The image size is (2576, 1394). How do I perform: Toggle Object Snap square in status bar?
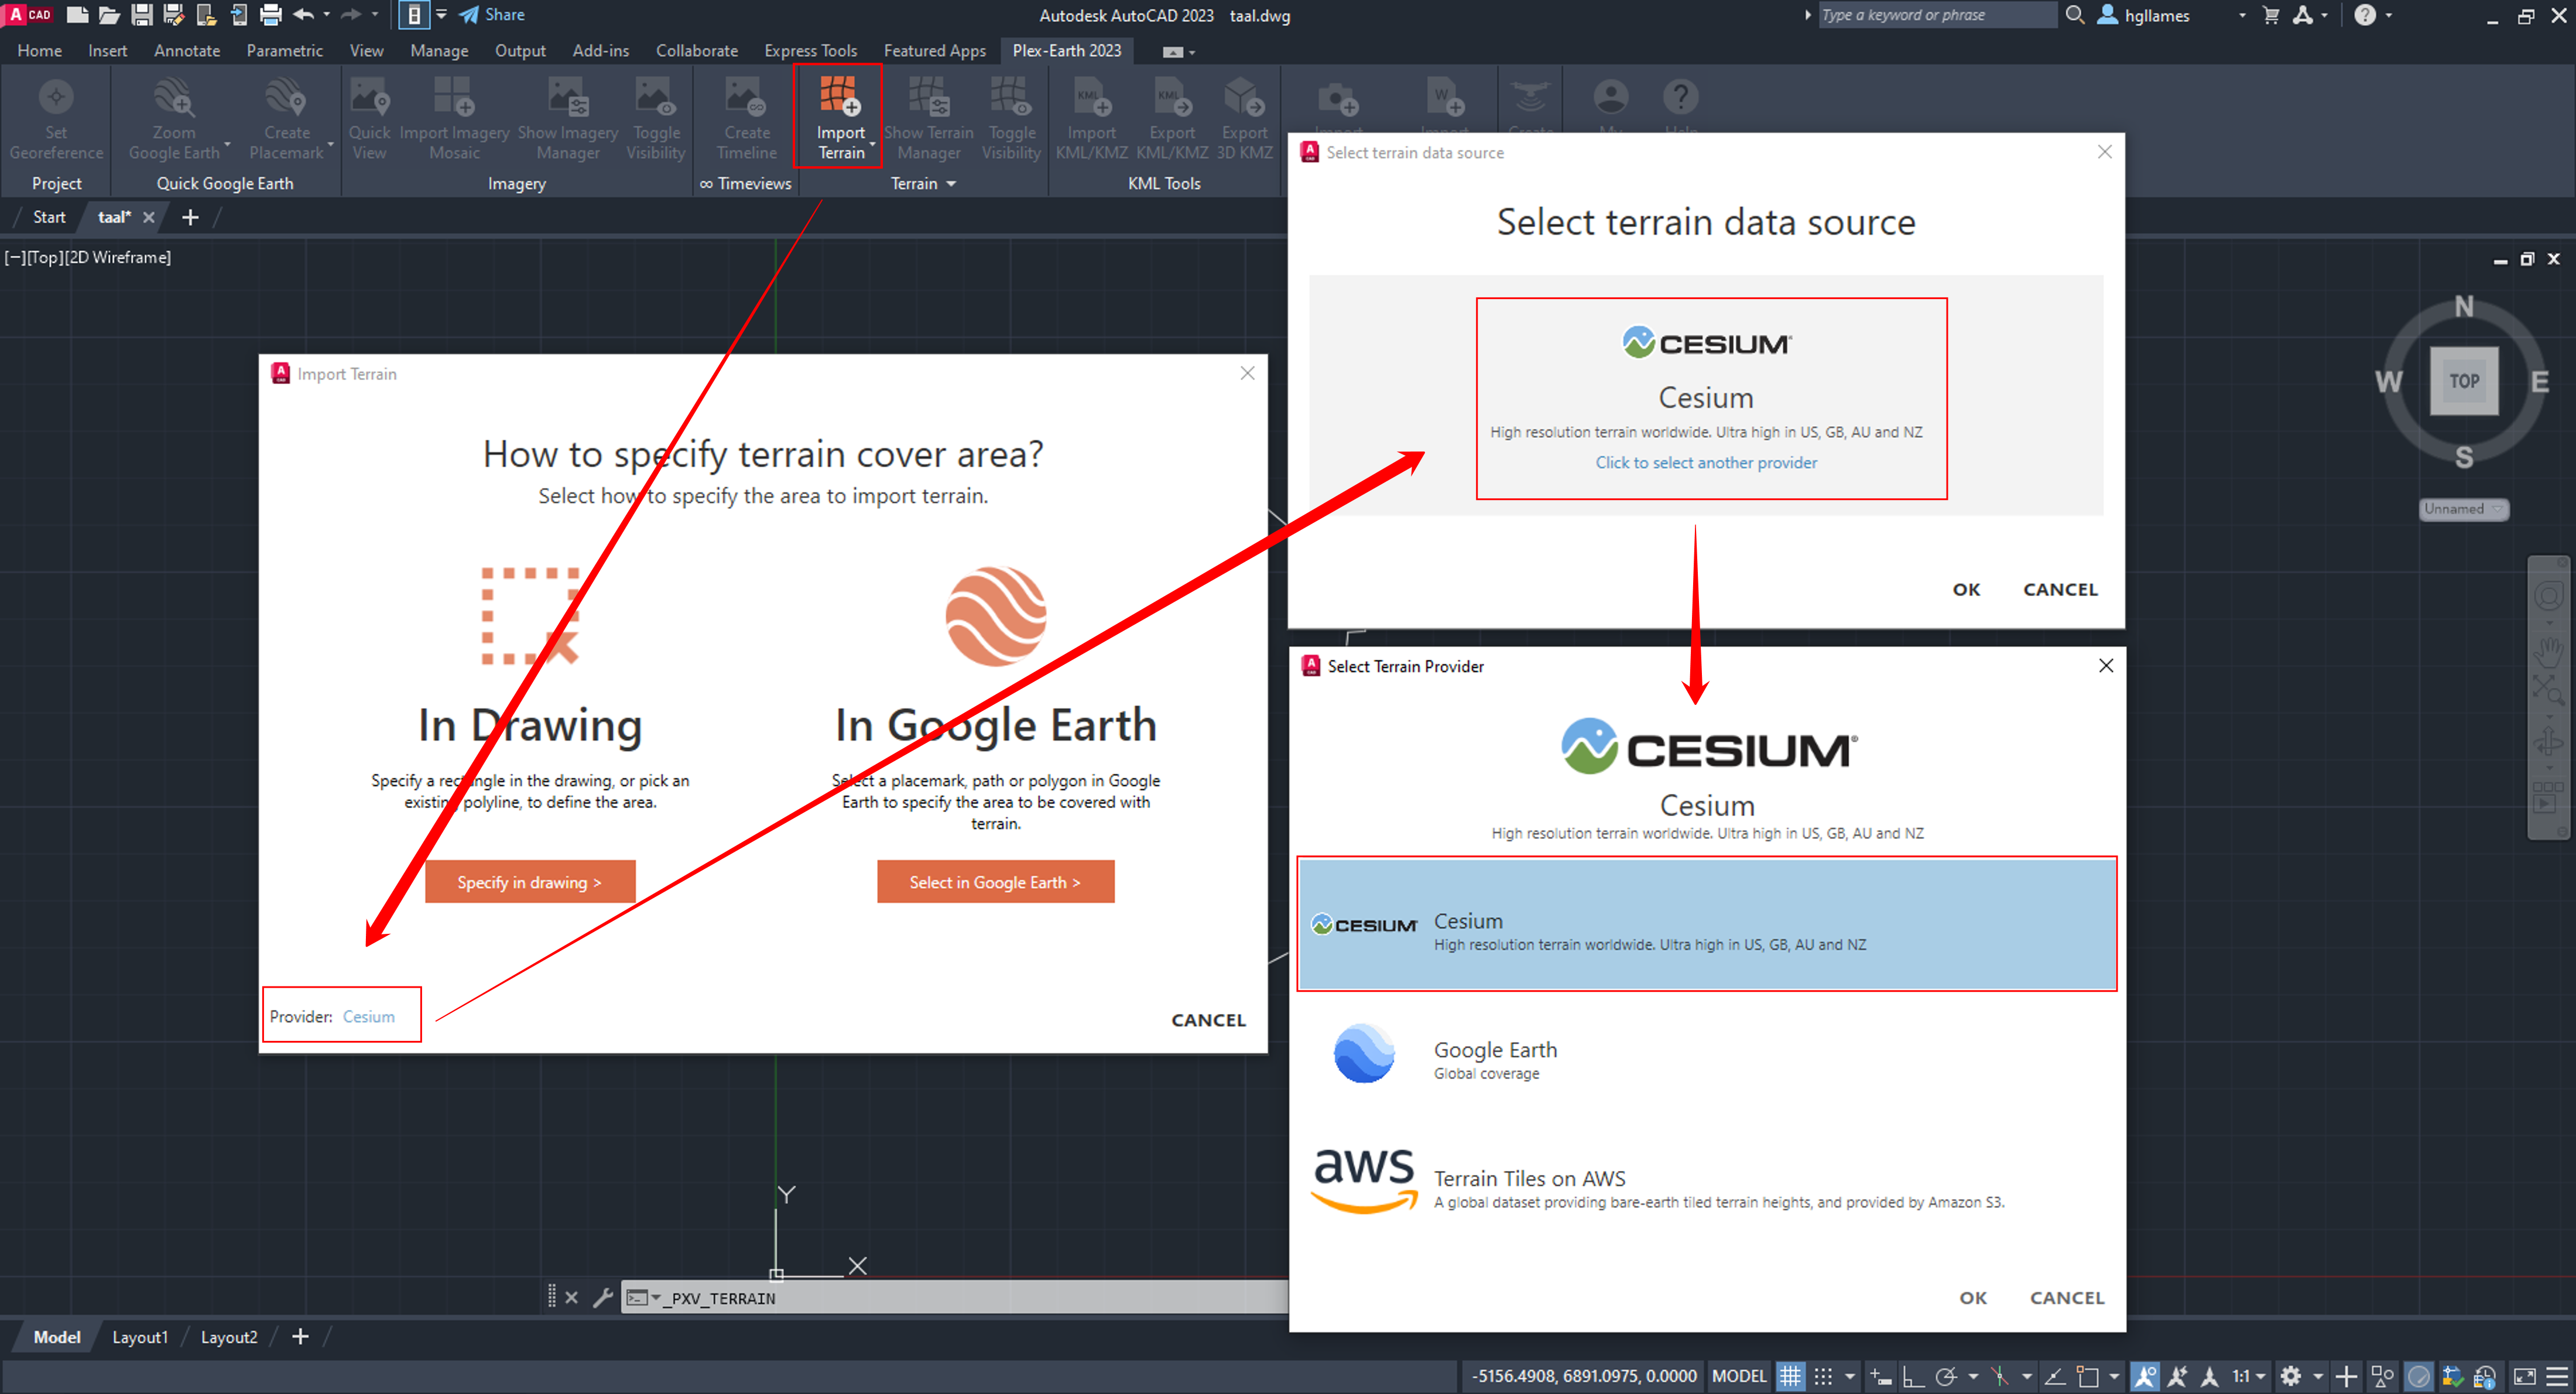[2088, 1376]
